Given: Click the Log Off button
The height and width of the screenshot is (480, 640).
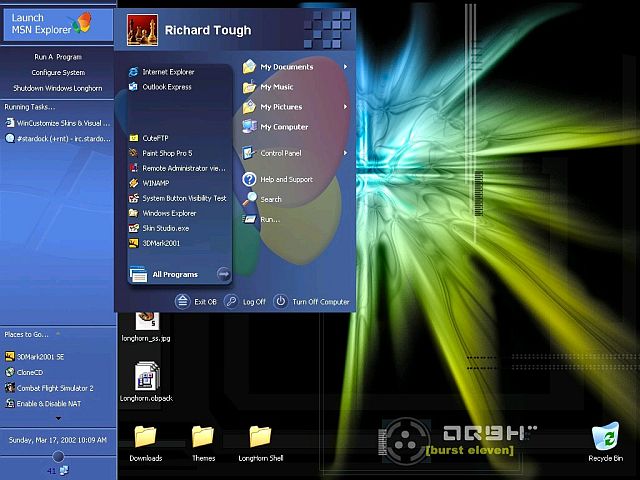Looking at the screenshot, I should [246, 301].
